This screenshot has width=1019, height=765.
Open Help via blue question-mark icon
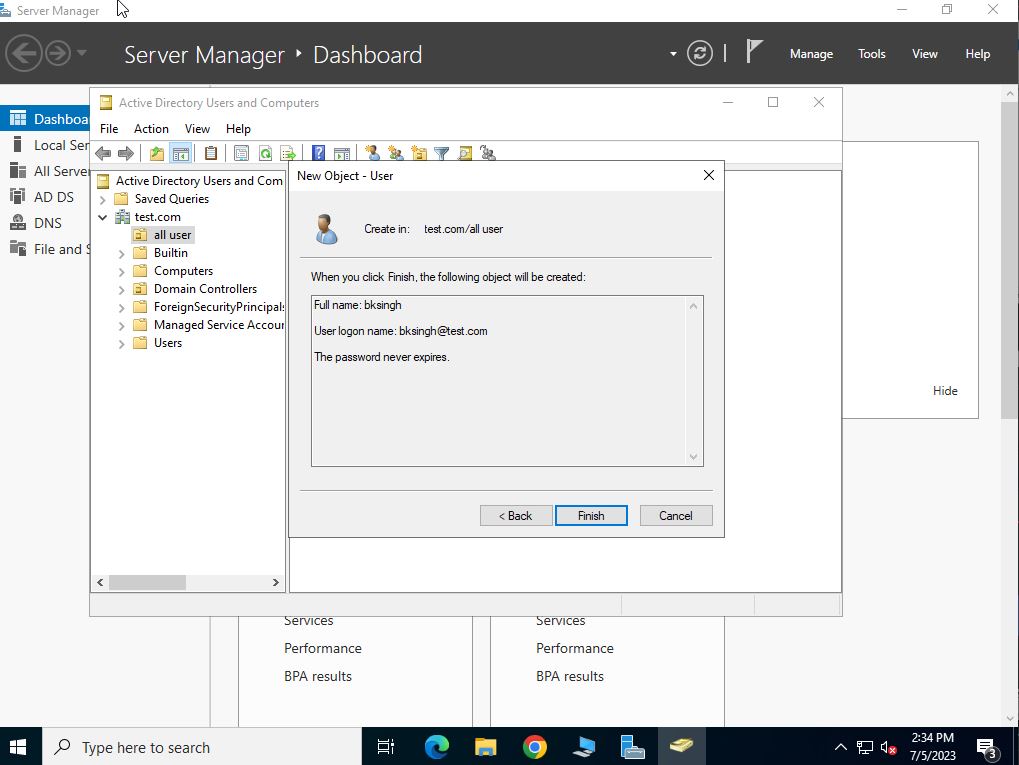[x=318, y=153]
